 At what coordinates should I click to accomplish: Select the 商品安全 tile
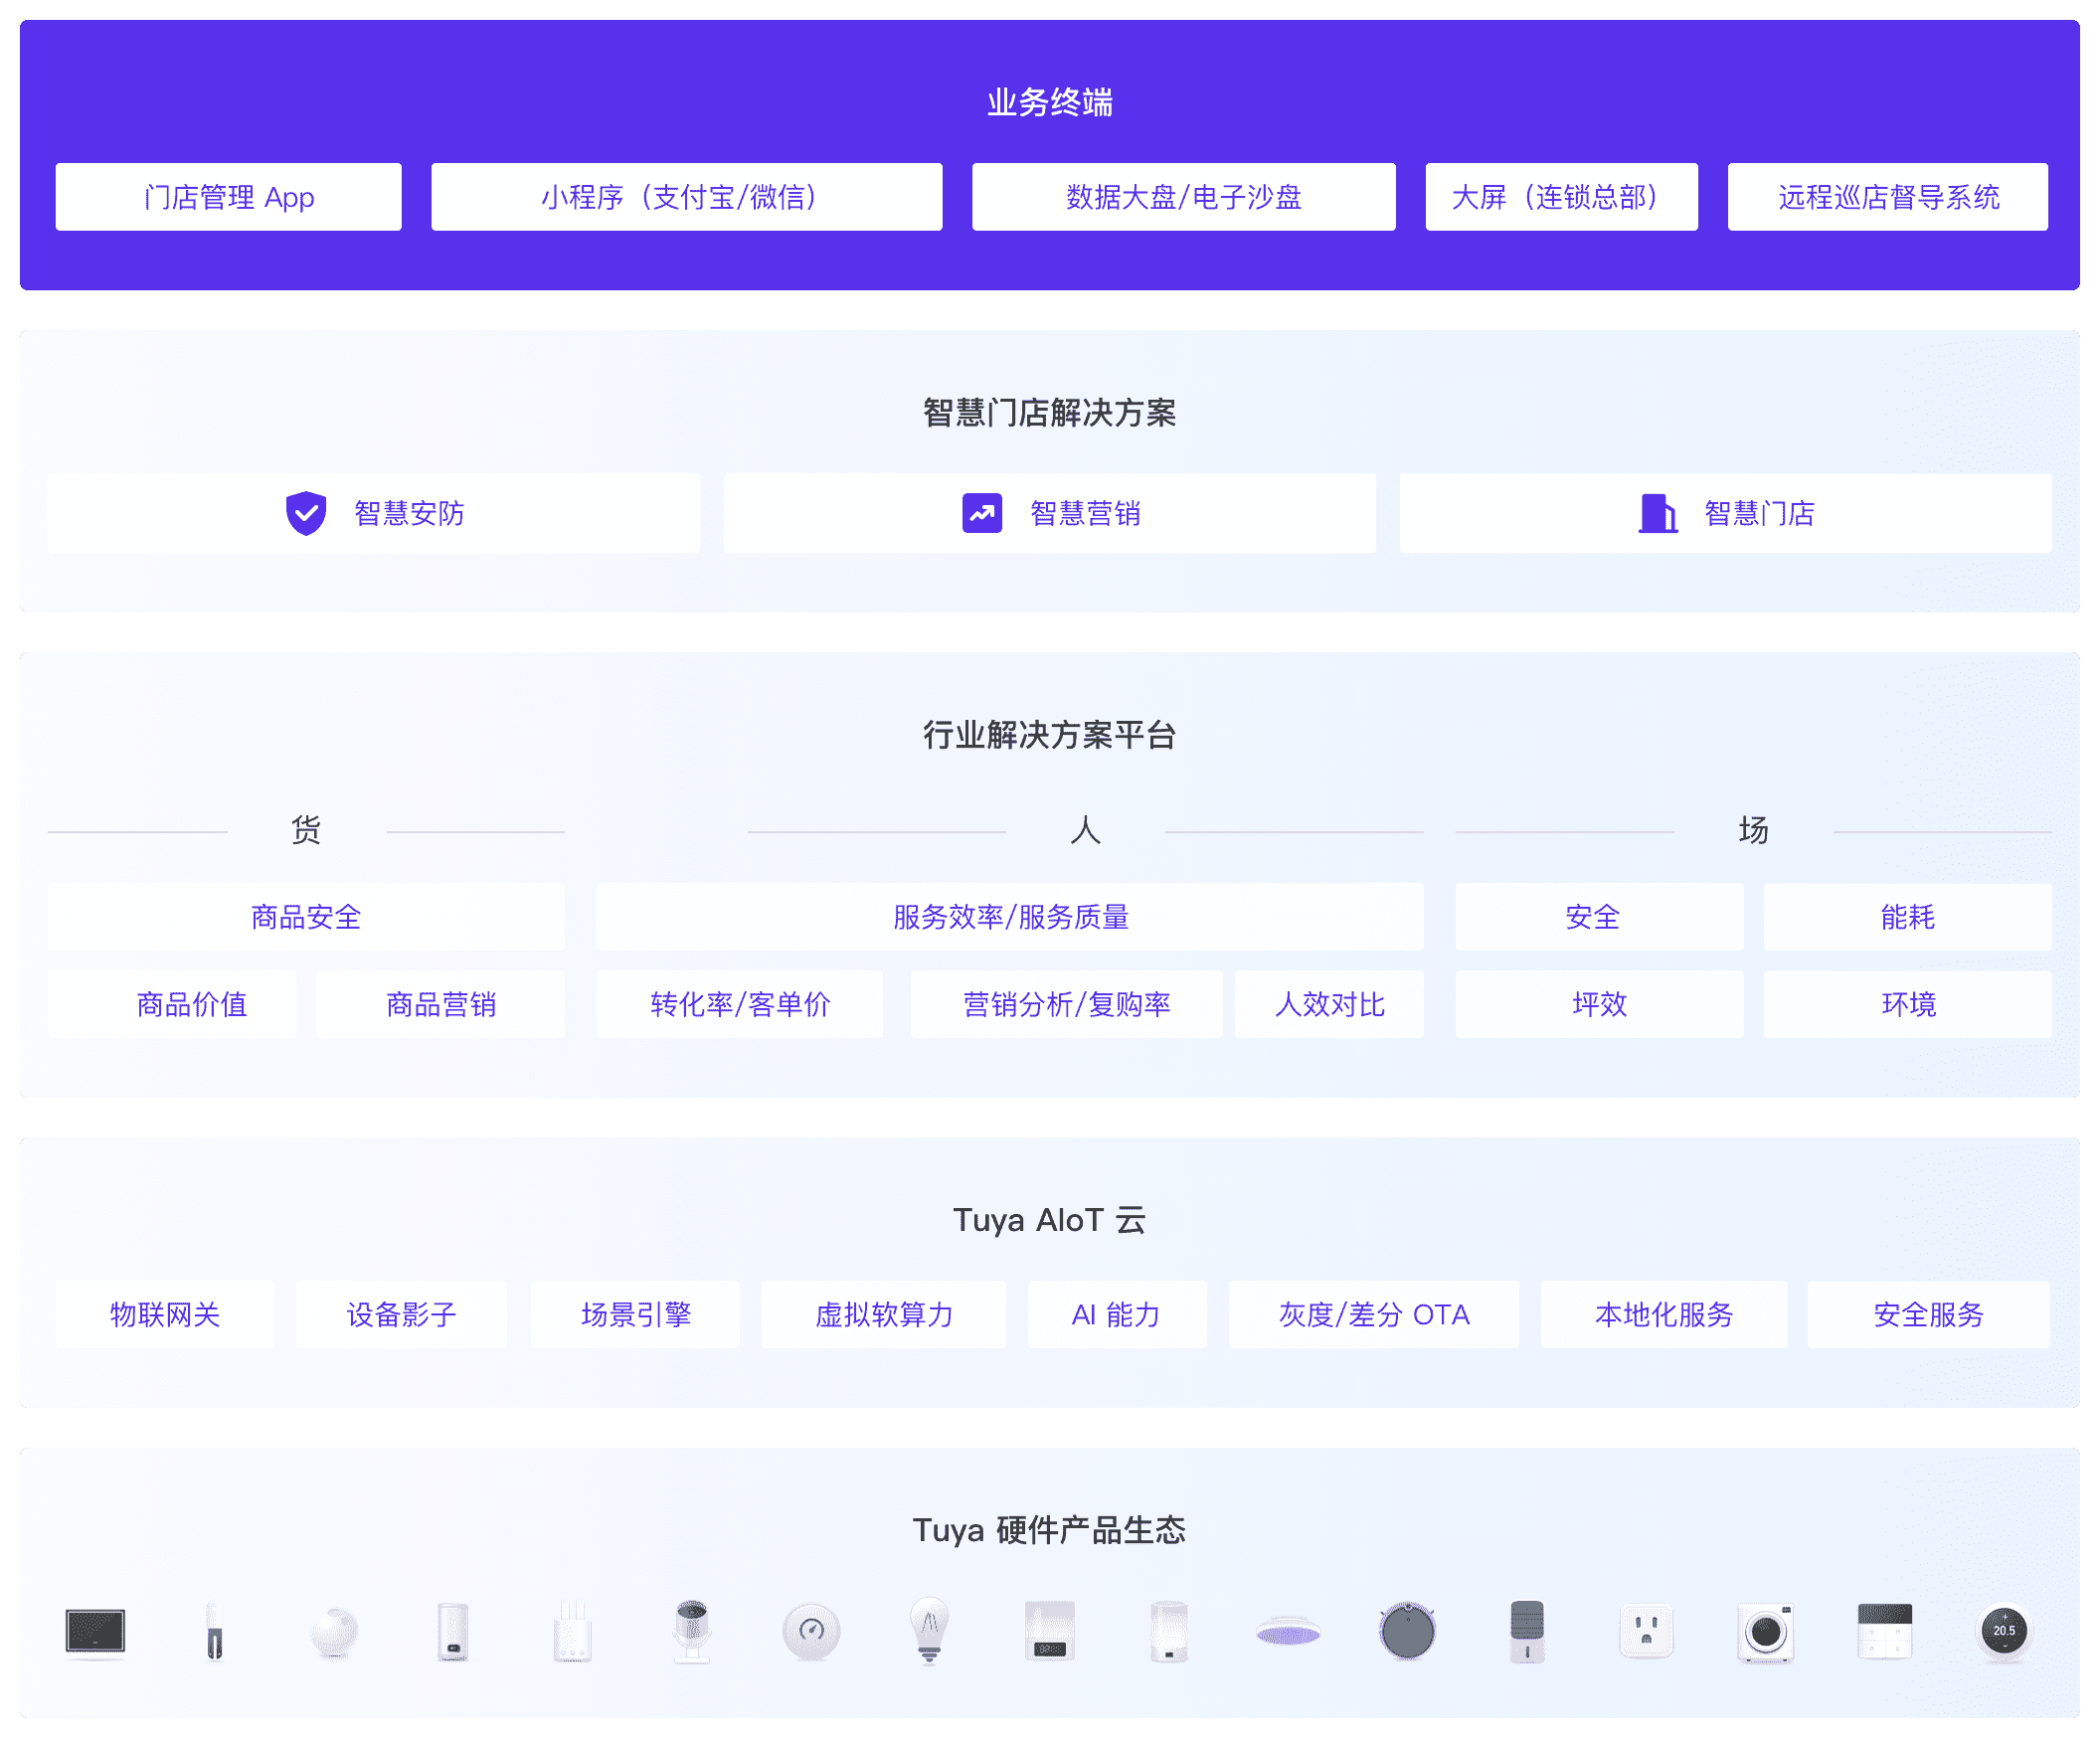pos(306,917)
